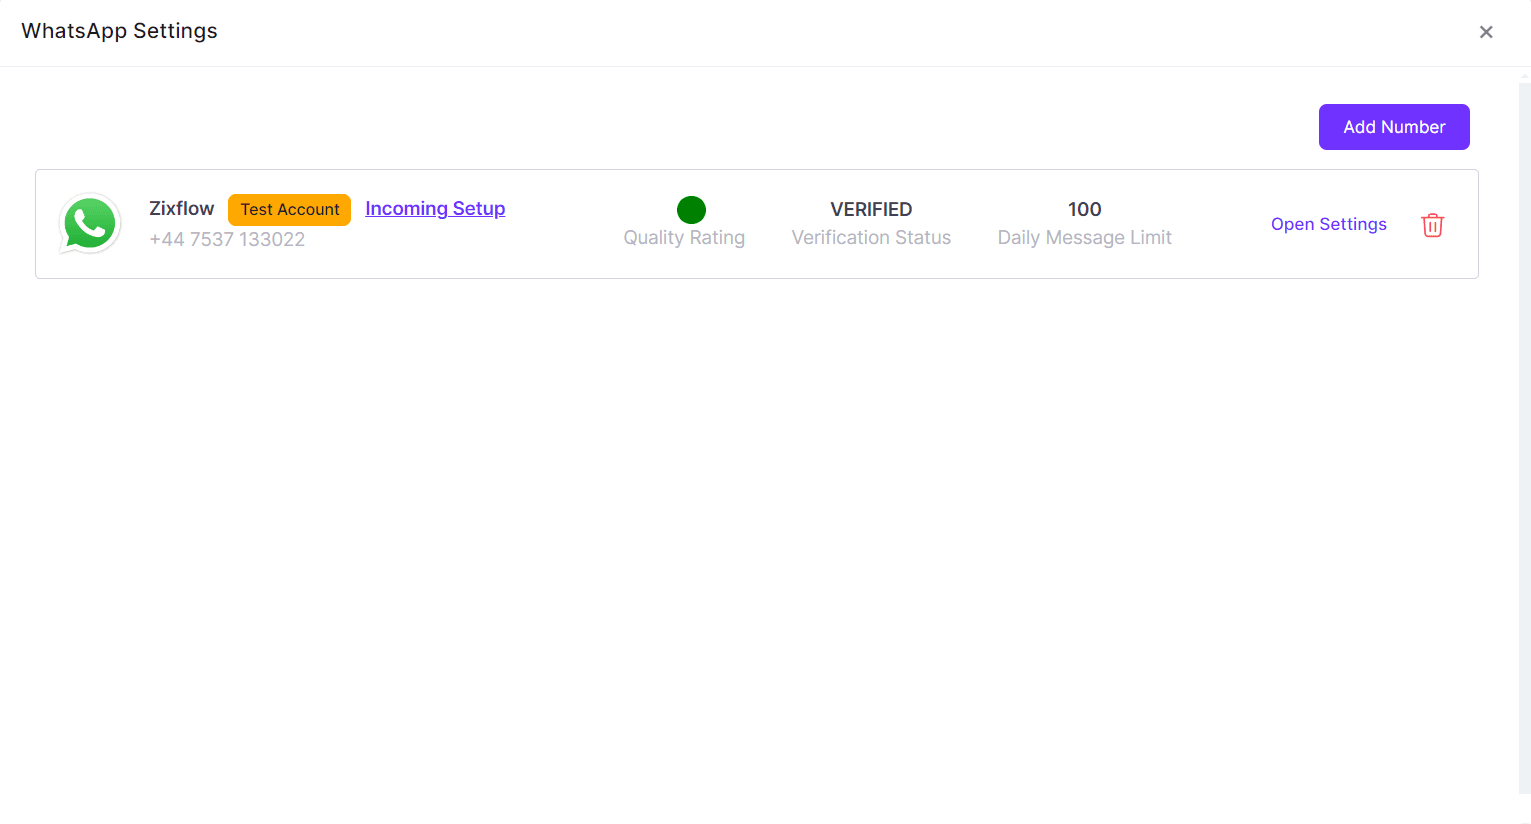The width and height of the screenshot is (1531, 824).
Task: Click the 100 daily limit value
Action: click(x=1084, y=210)
